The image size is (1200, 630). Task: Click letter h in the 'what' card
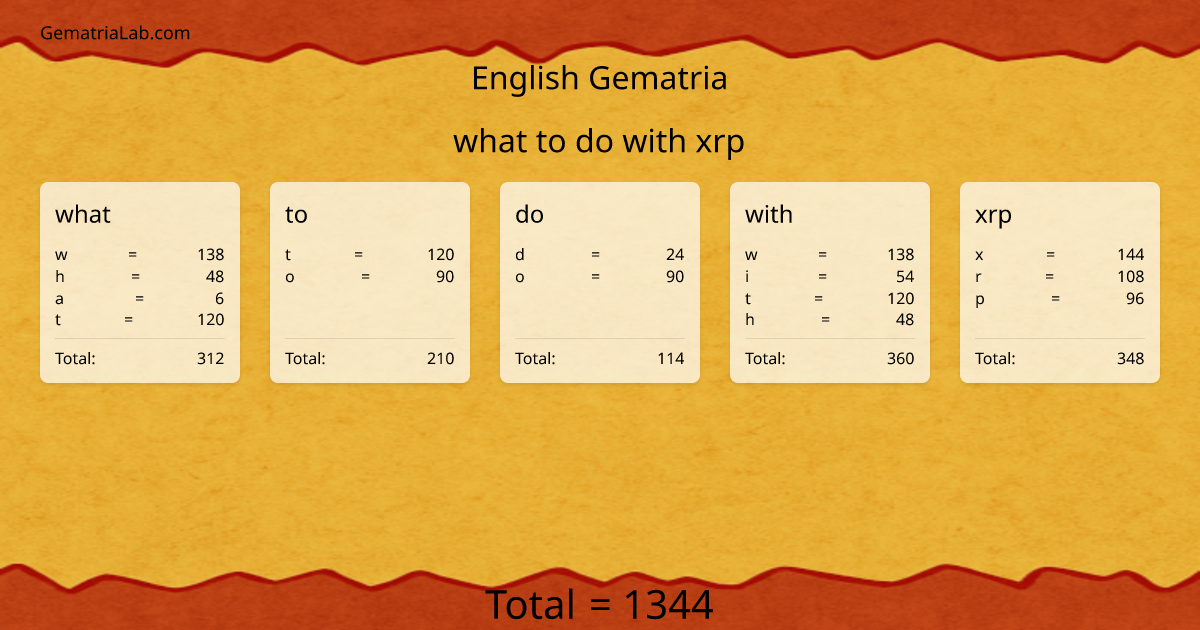[x=59, y=277]
